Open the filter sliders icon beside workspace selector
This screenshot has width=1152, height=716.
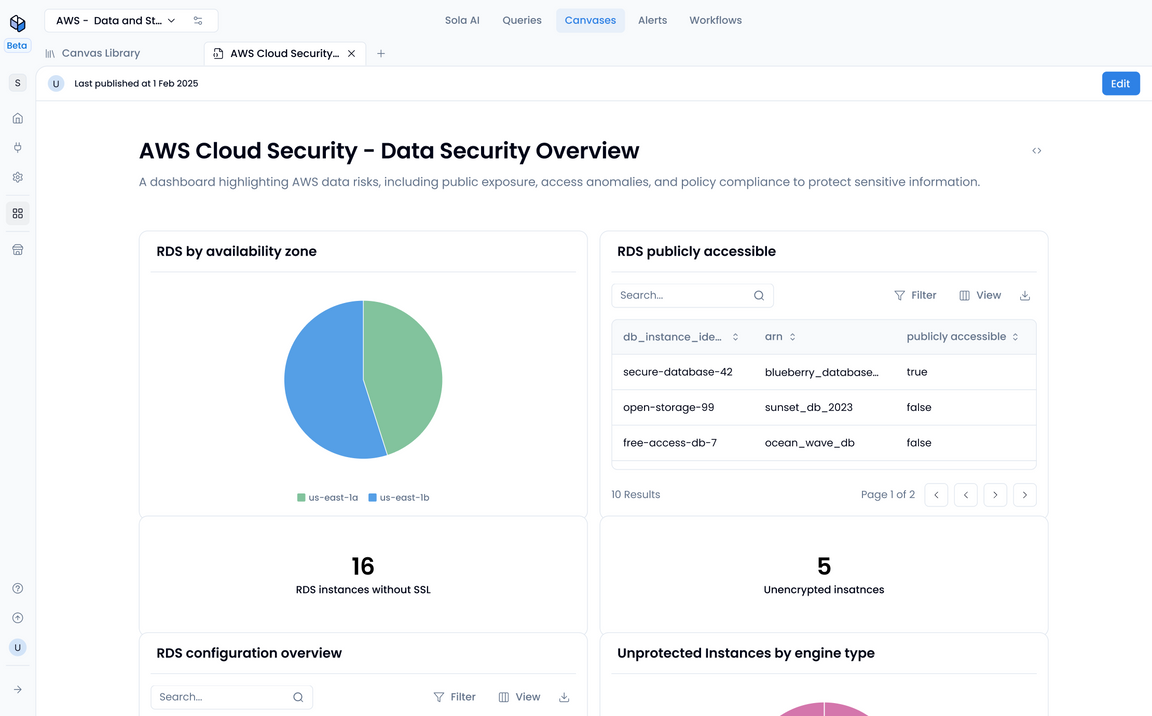tap(198, 21)
